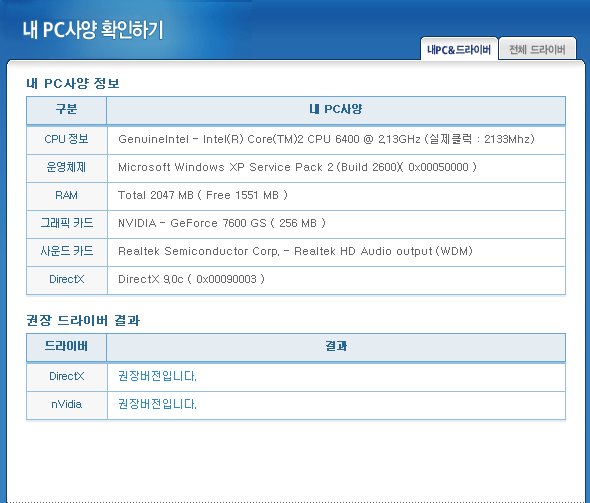Select the 사운드 카드 row label
Viewport: 590px width, 503px height.
click(x=66, y=251)
